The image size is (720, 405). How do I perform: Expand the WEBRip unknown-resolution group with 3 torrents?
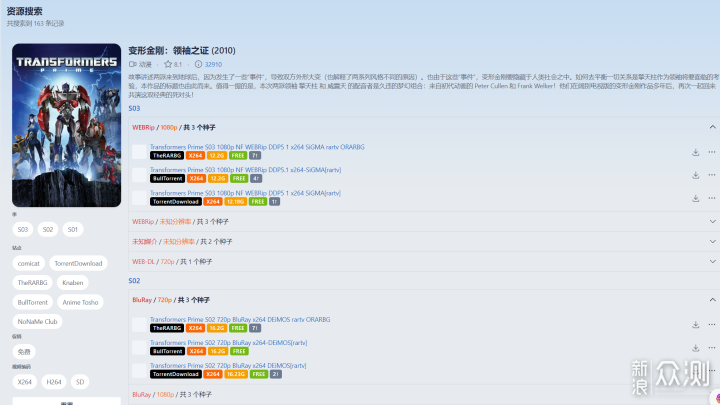[x=712, y=221]
